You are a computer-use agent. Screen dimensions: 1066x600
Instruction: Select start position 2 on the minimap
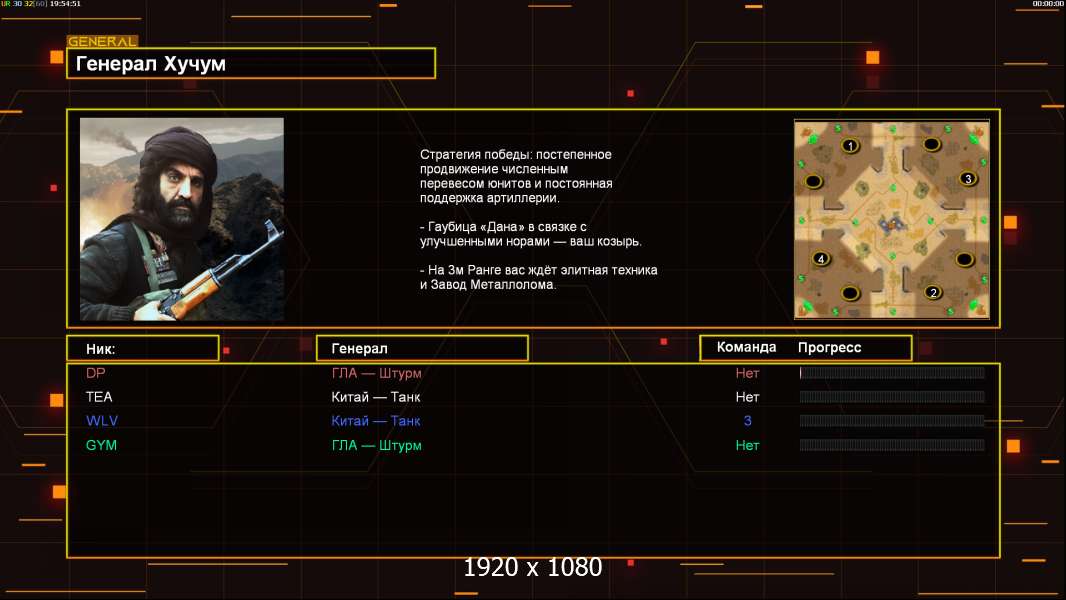click(933, 293)
